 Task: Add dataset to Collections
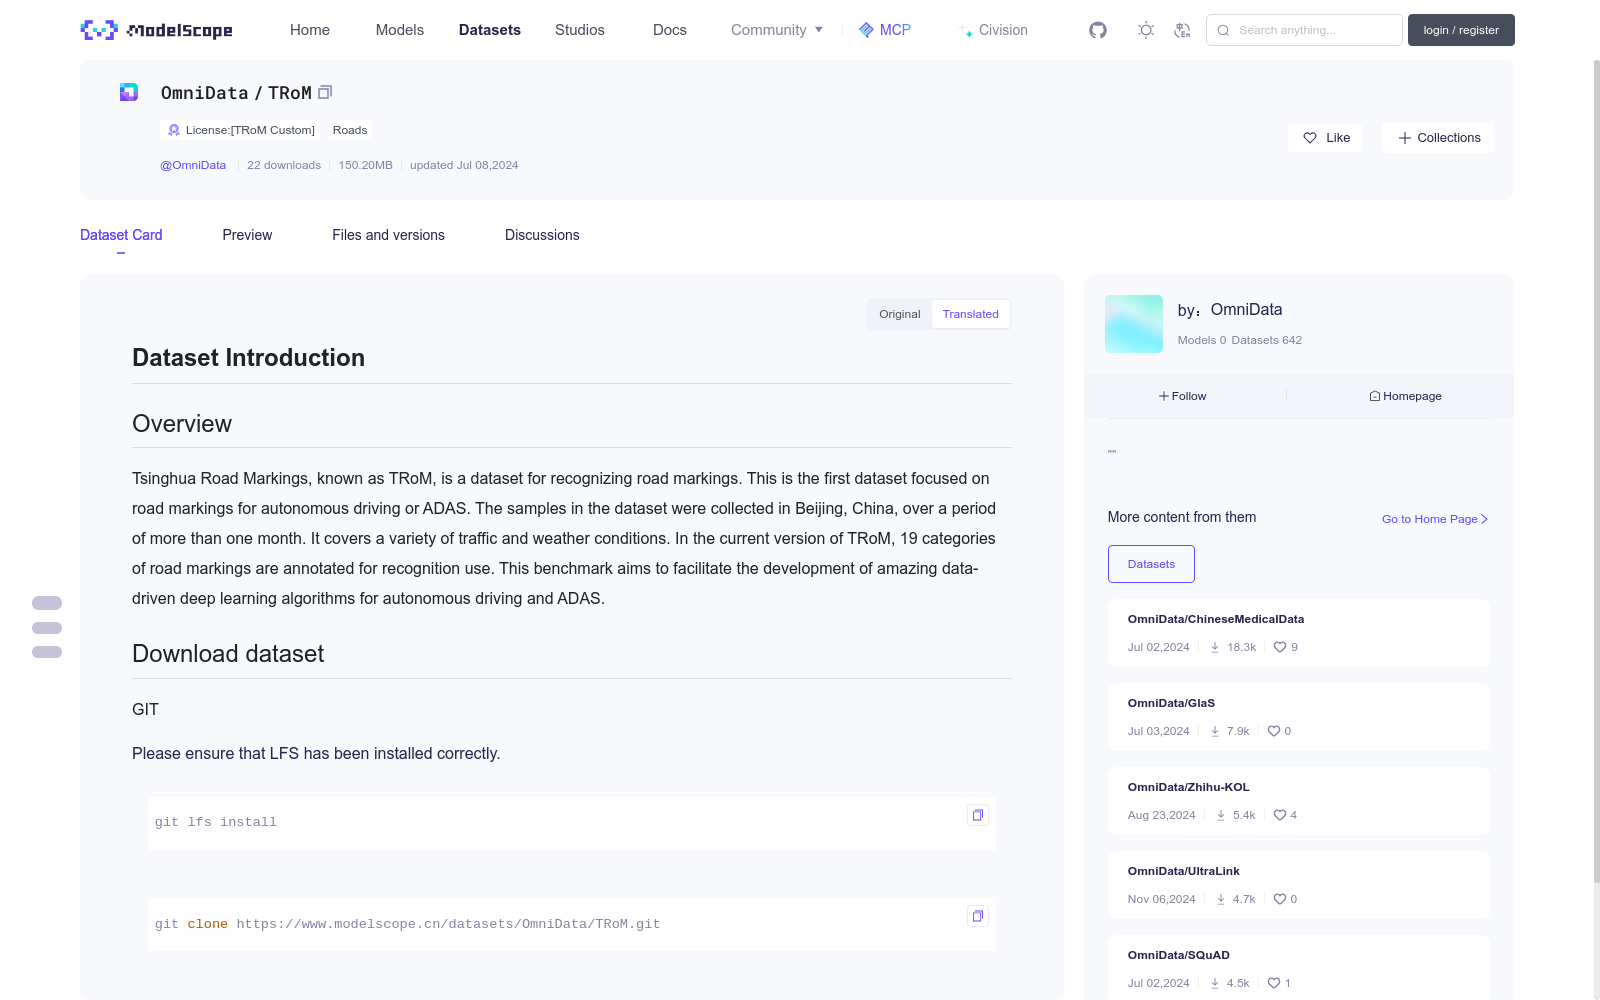[1438, 138]
